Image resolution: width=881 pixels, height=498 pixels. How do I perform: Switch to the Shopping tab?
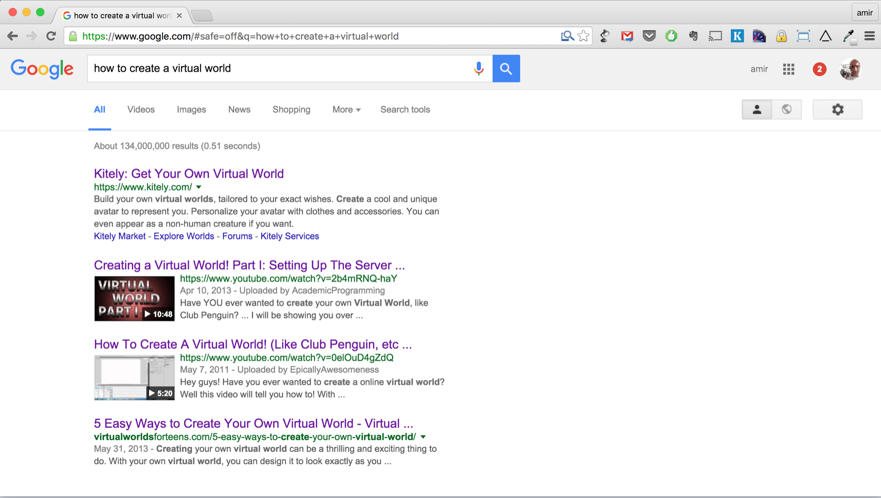click(291, 110)
